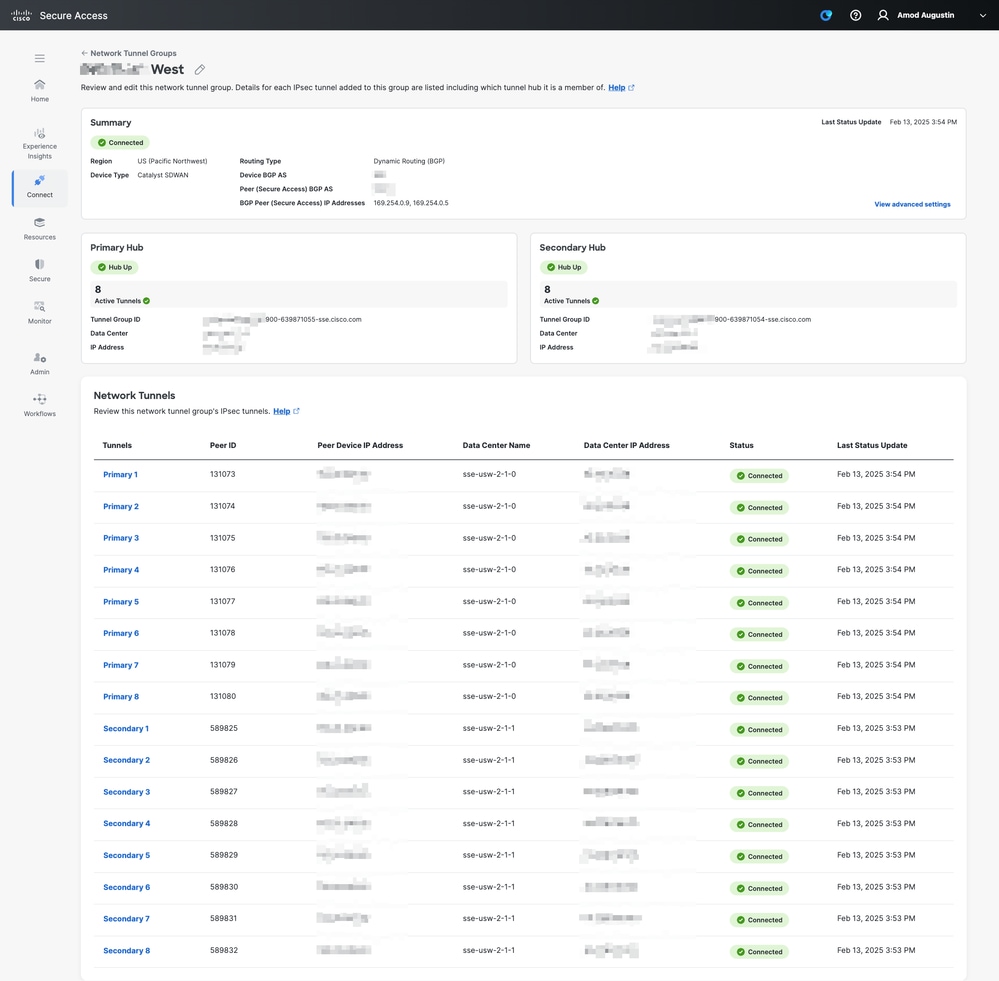Click the Connected badge in Summary
This screenshot has height=981, width=999.
(x=120, y=143)
